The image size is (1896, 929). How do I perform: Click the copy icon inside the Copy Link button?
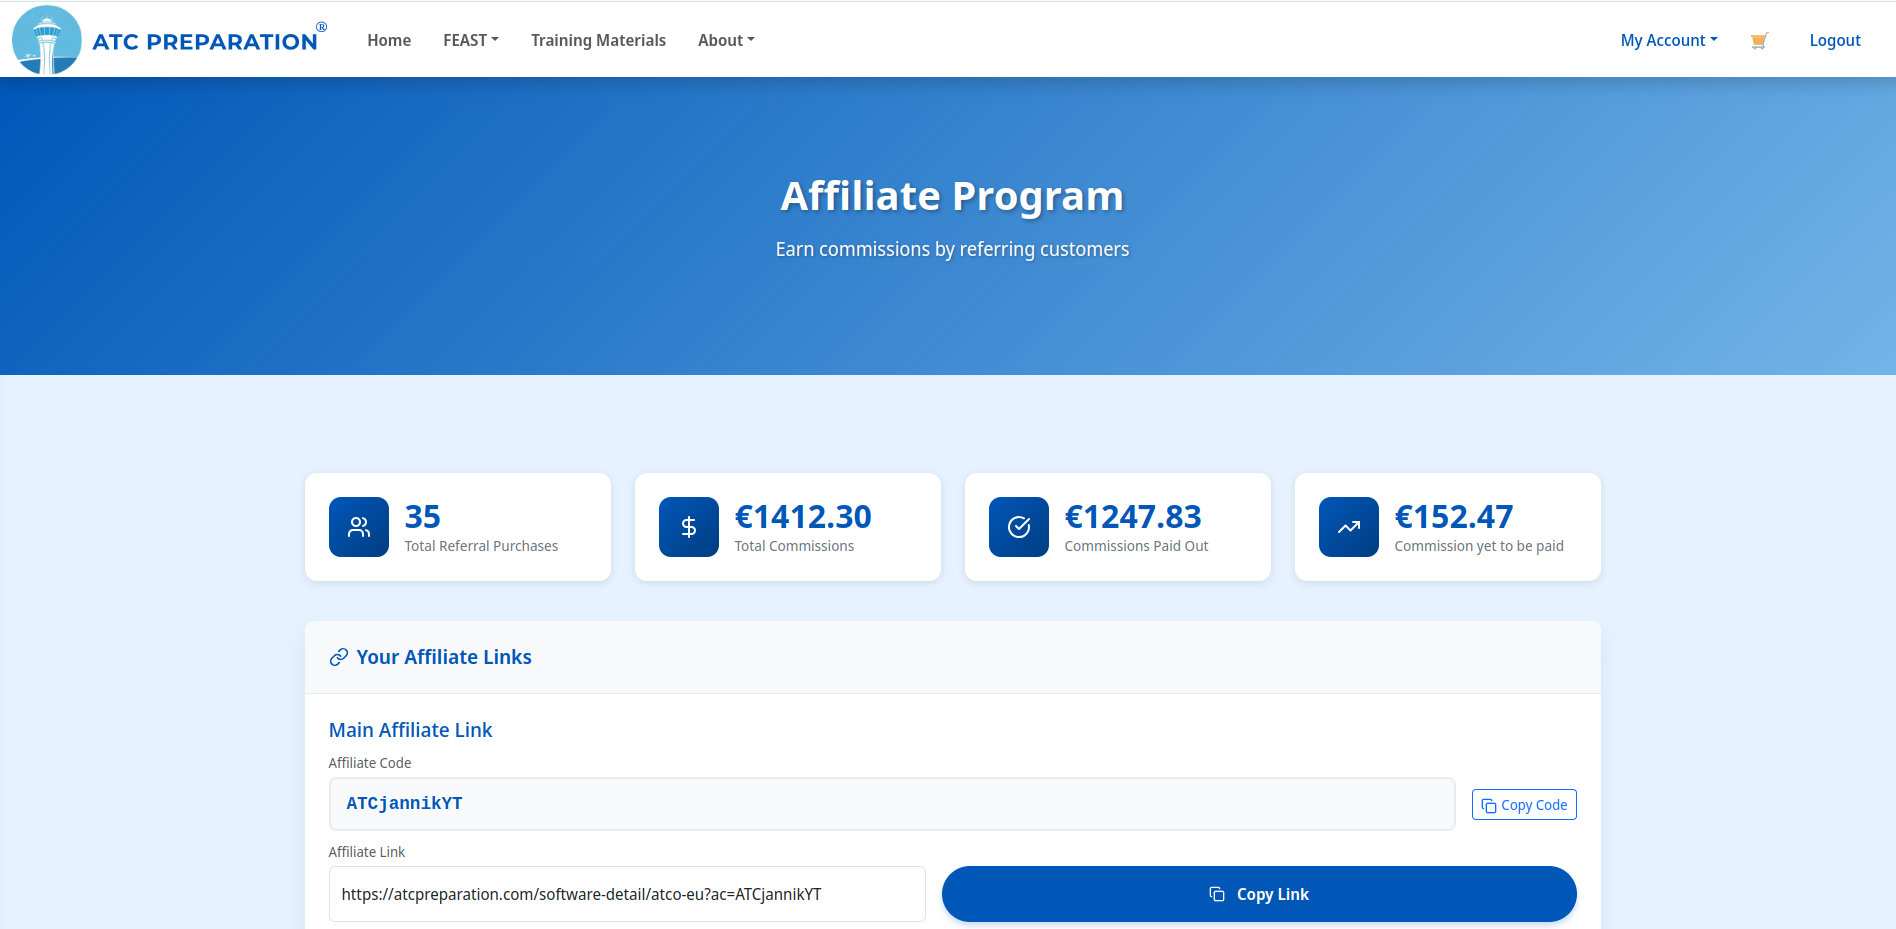click(x=1215, y=893)
